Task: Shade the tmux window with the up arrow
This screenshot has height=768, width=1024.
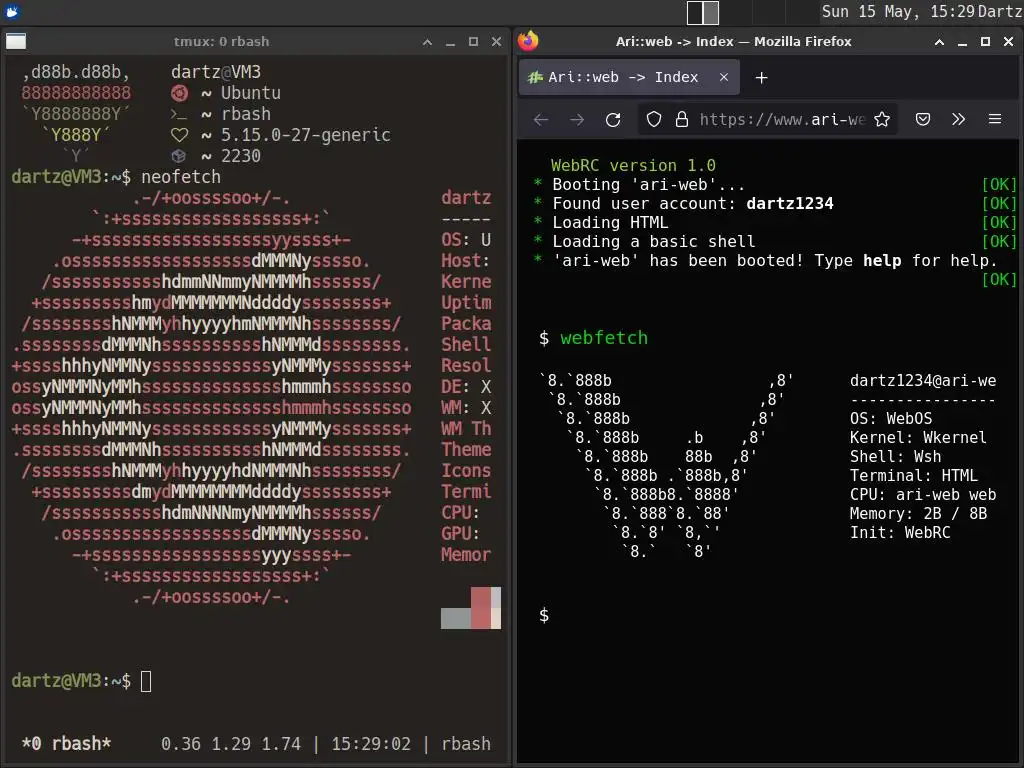Action: (x=427, y=42)
